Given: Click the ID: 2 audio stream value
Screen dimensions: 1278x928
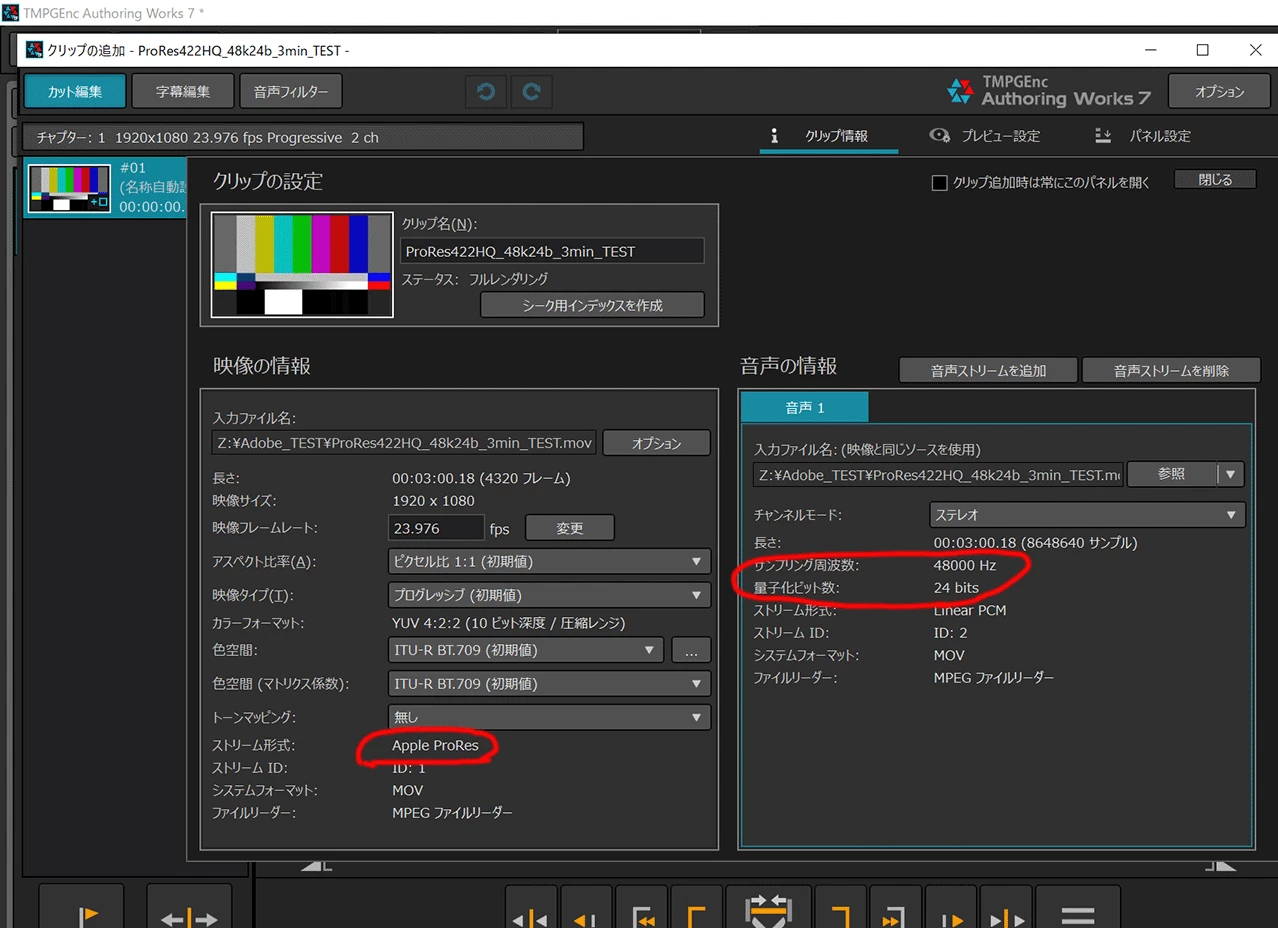Looking at the screenshot, I should (x=951, y=633).
